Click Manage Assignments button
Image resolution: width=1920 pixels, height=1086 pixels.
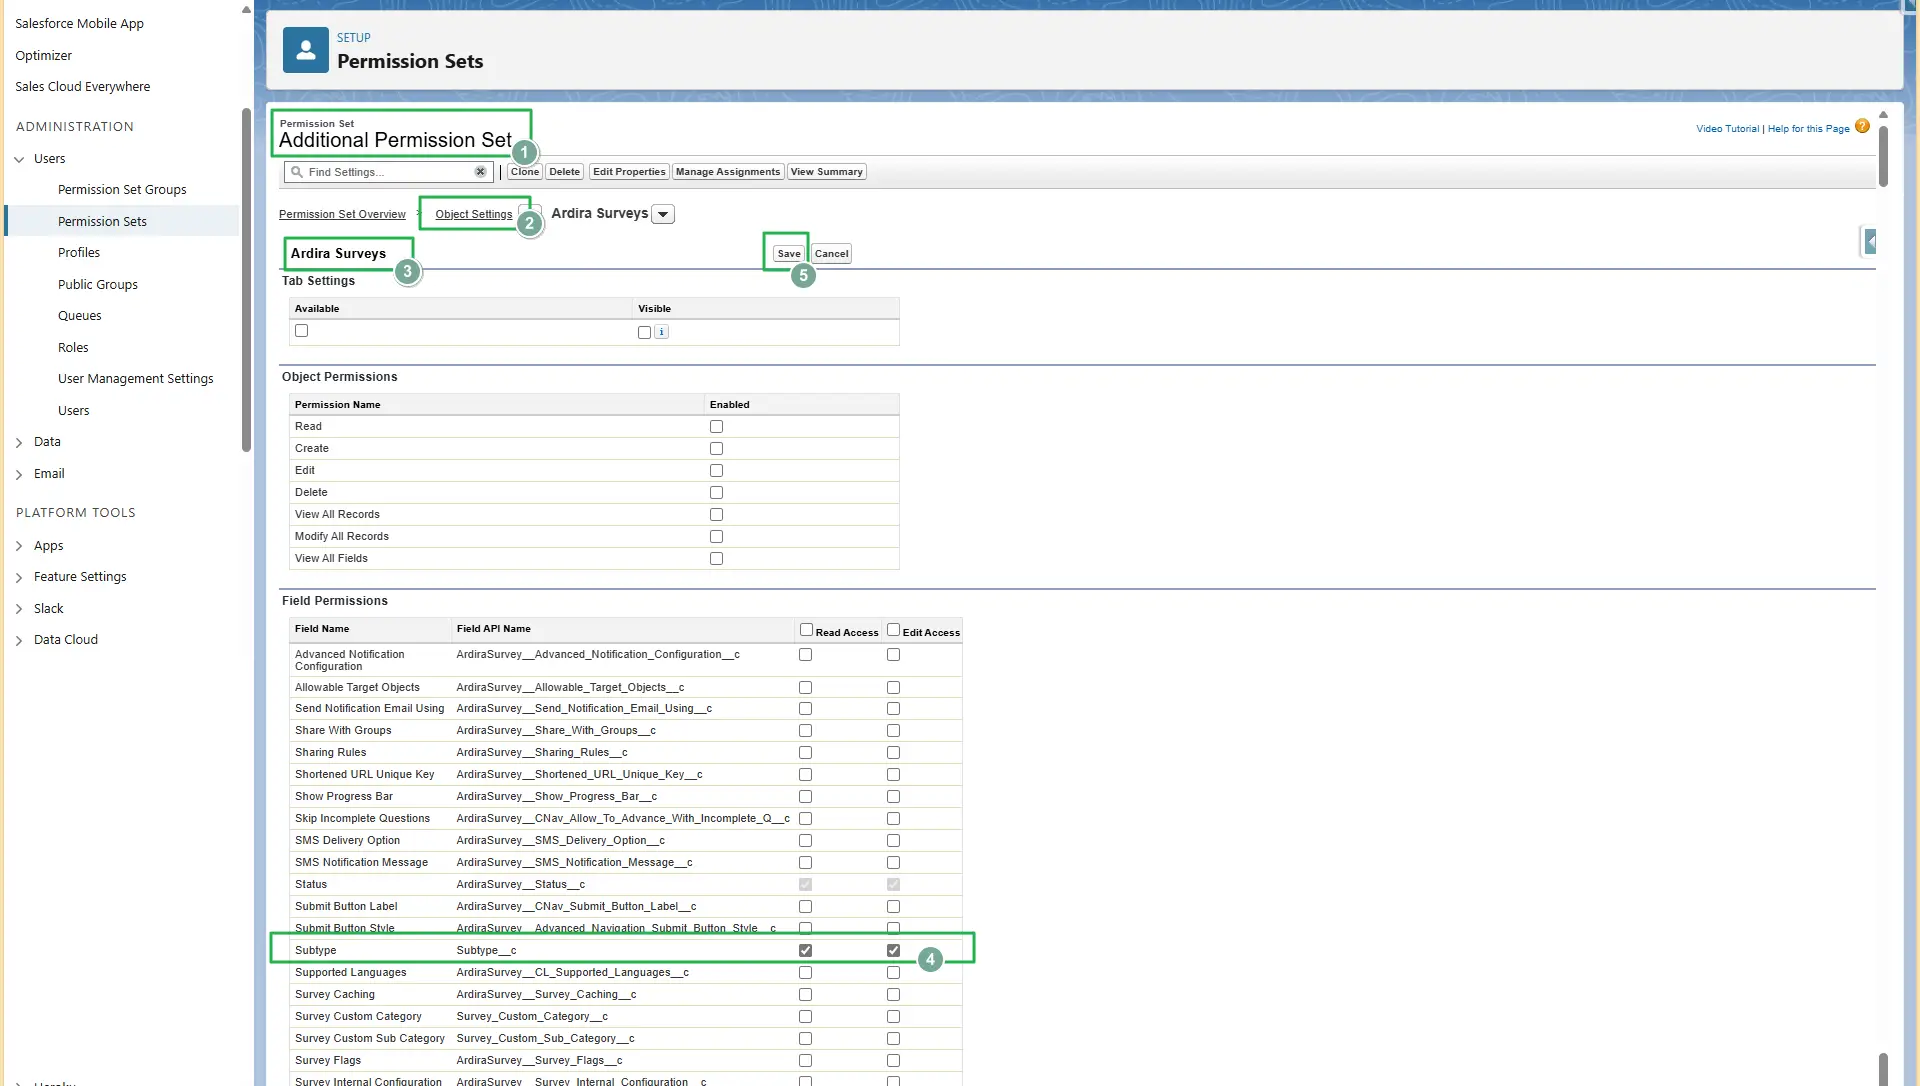click(728, 172)
